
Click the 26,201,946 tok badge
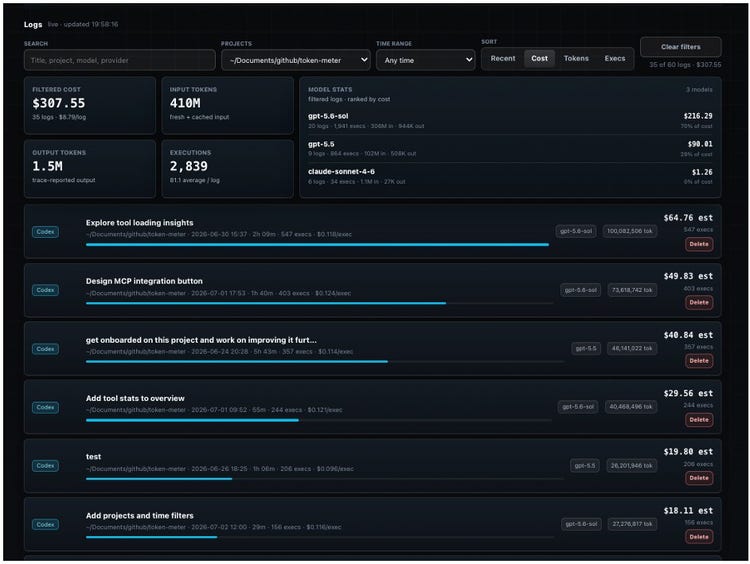[x=631, y=465]
